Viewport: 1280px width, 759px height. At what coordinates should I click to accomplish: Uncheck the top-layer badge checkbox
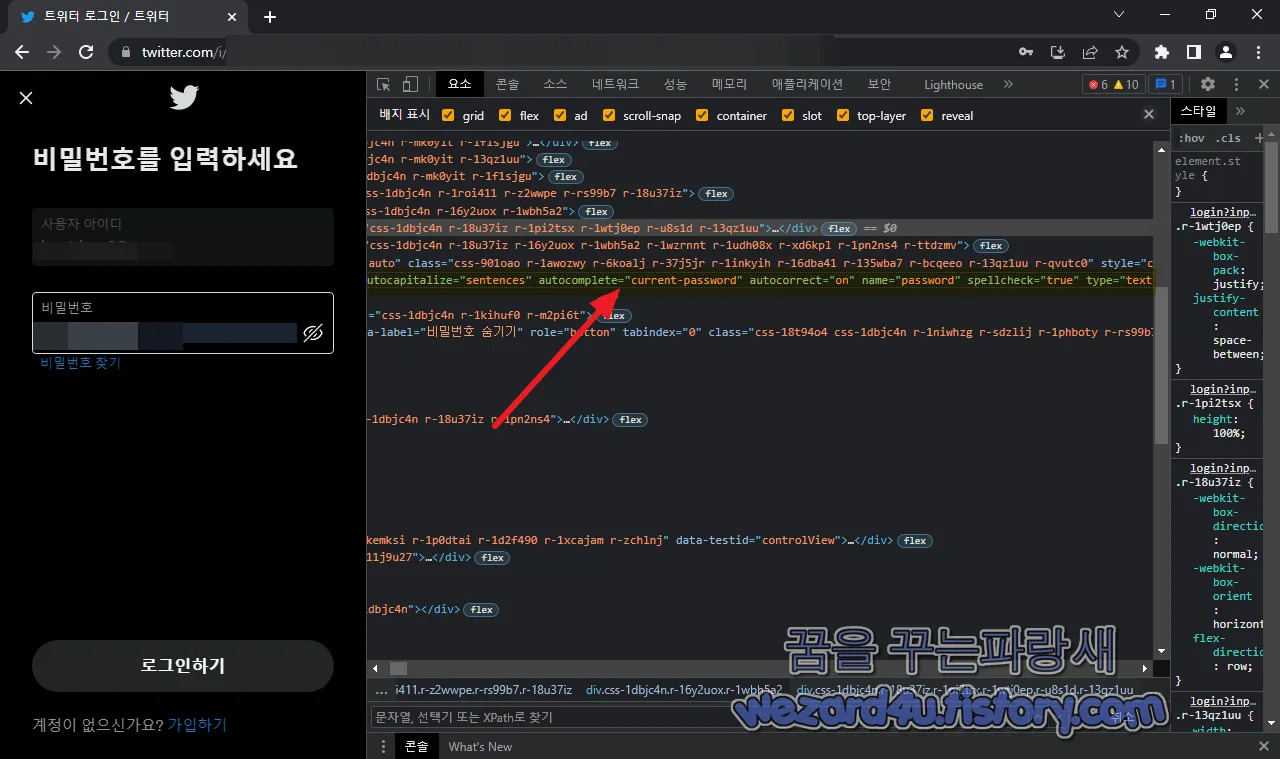(843, 115)
